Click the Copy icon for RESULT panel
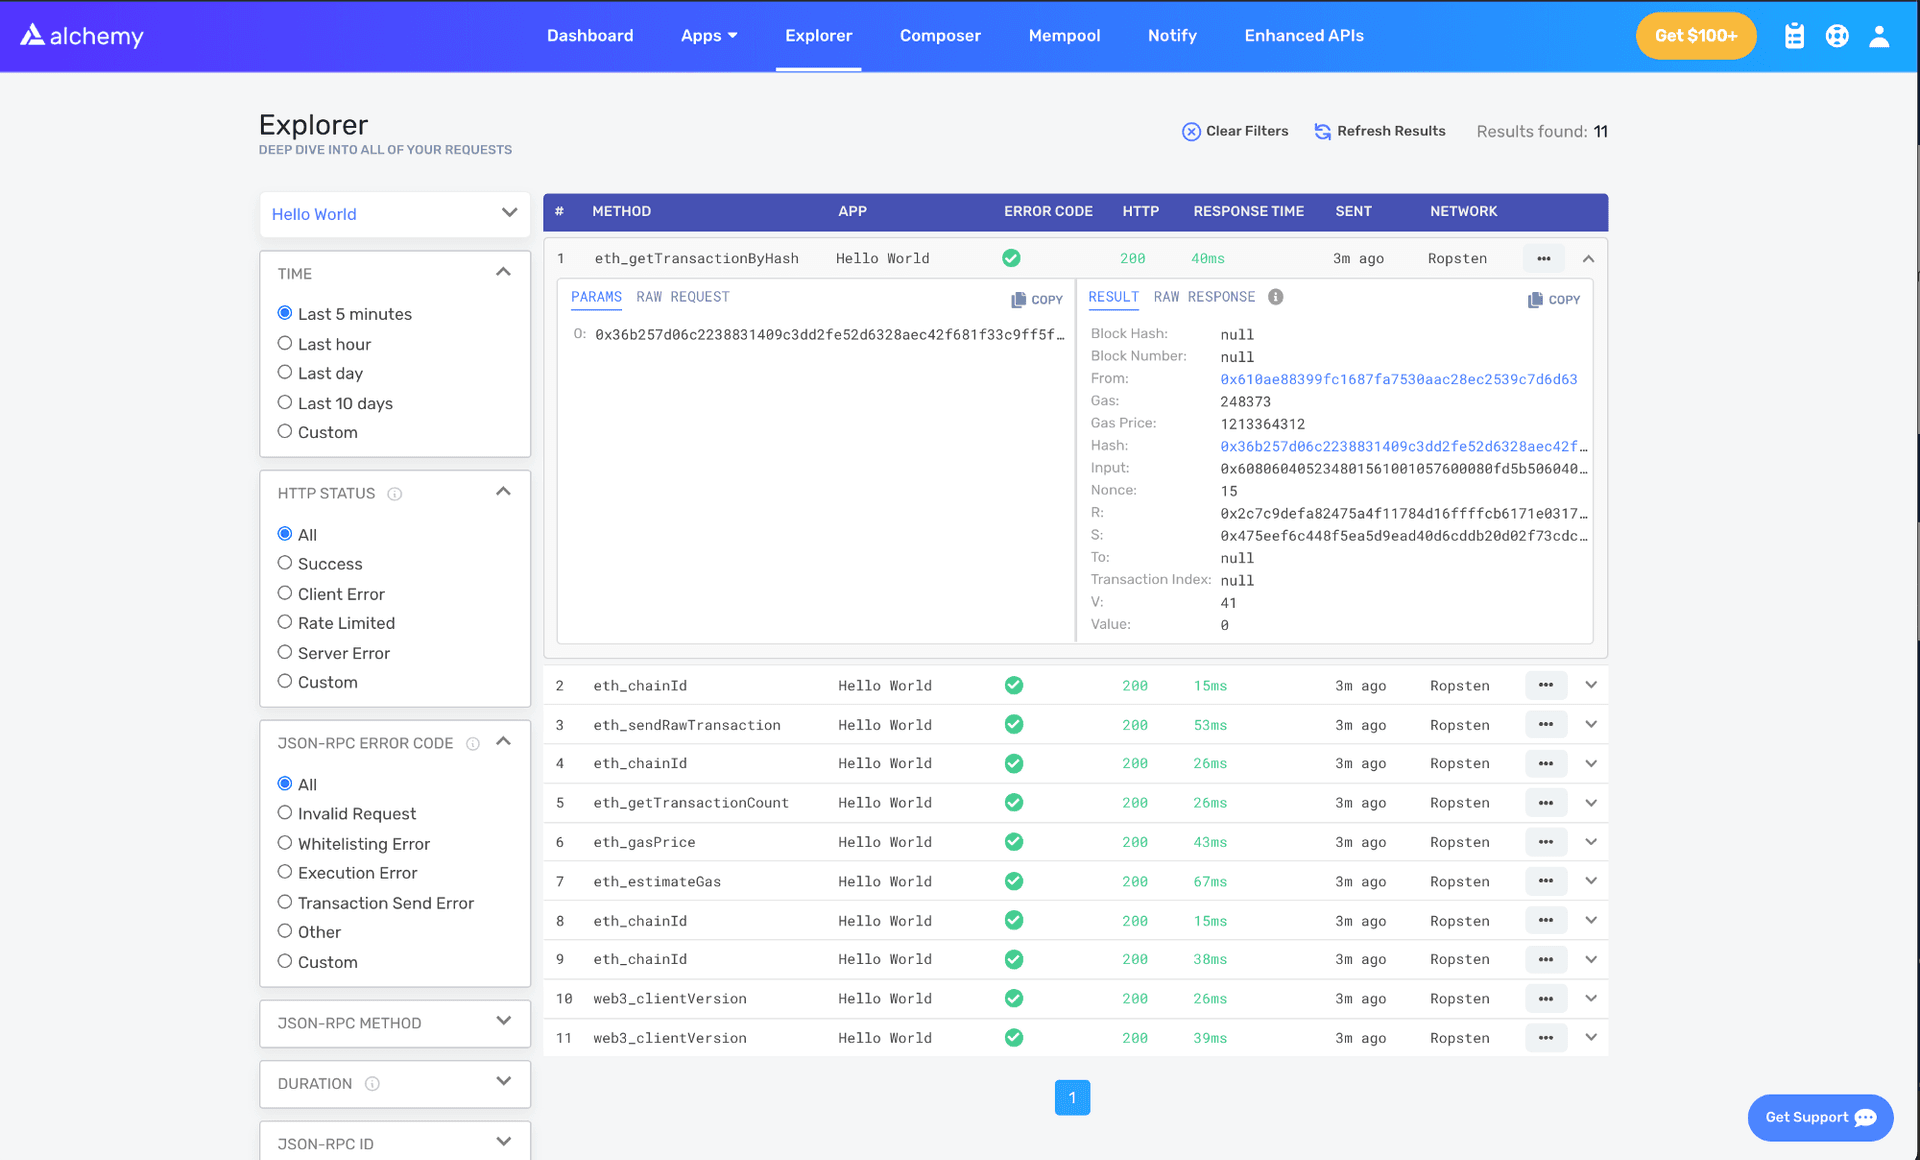The width and height of the screenshot is (1920, 1160). 1552,300
